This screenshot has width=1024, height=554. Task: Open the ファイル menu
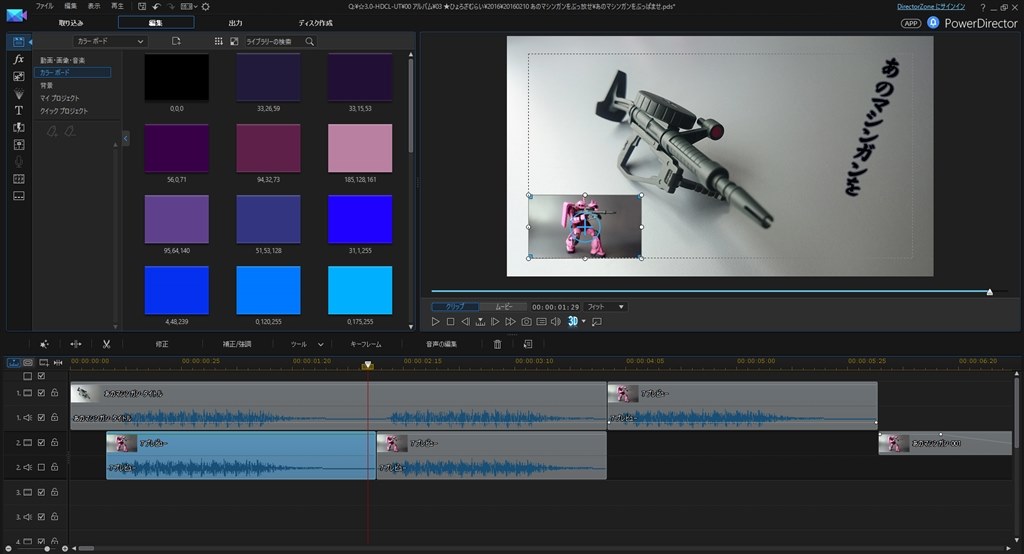pyautogui.click(x=45, y=6)
